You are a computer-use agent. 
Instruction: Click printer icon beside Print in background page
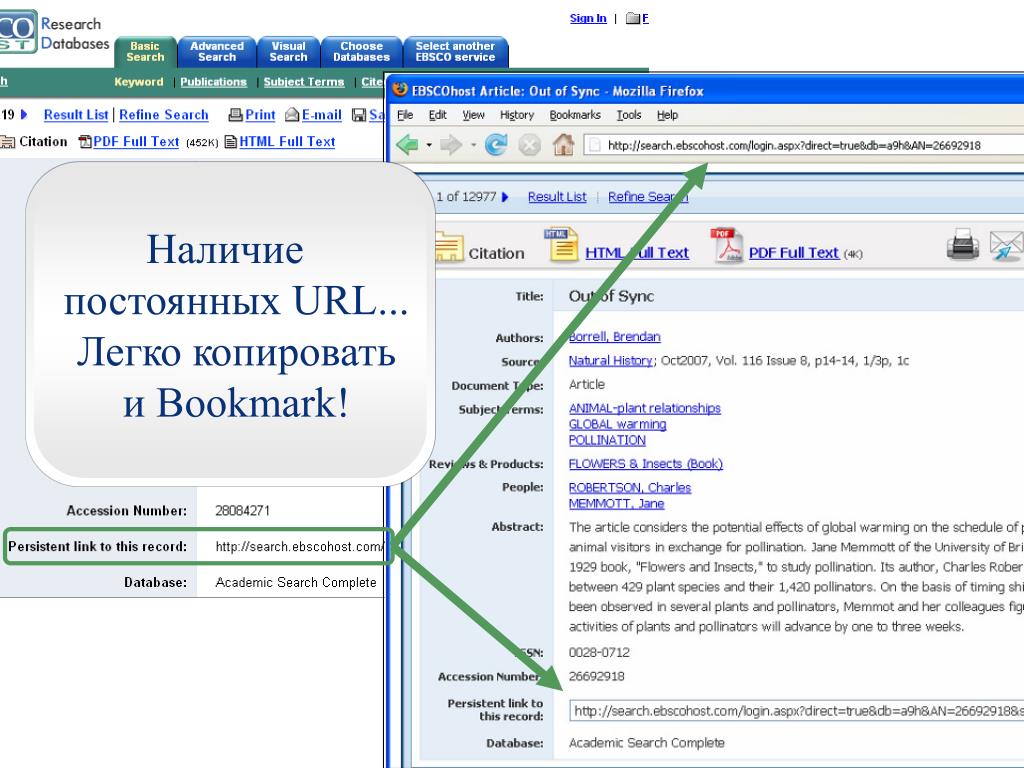[x=235, y=115]
